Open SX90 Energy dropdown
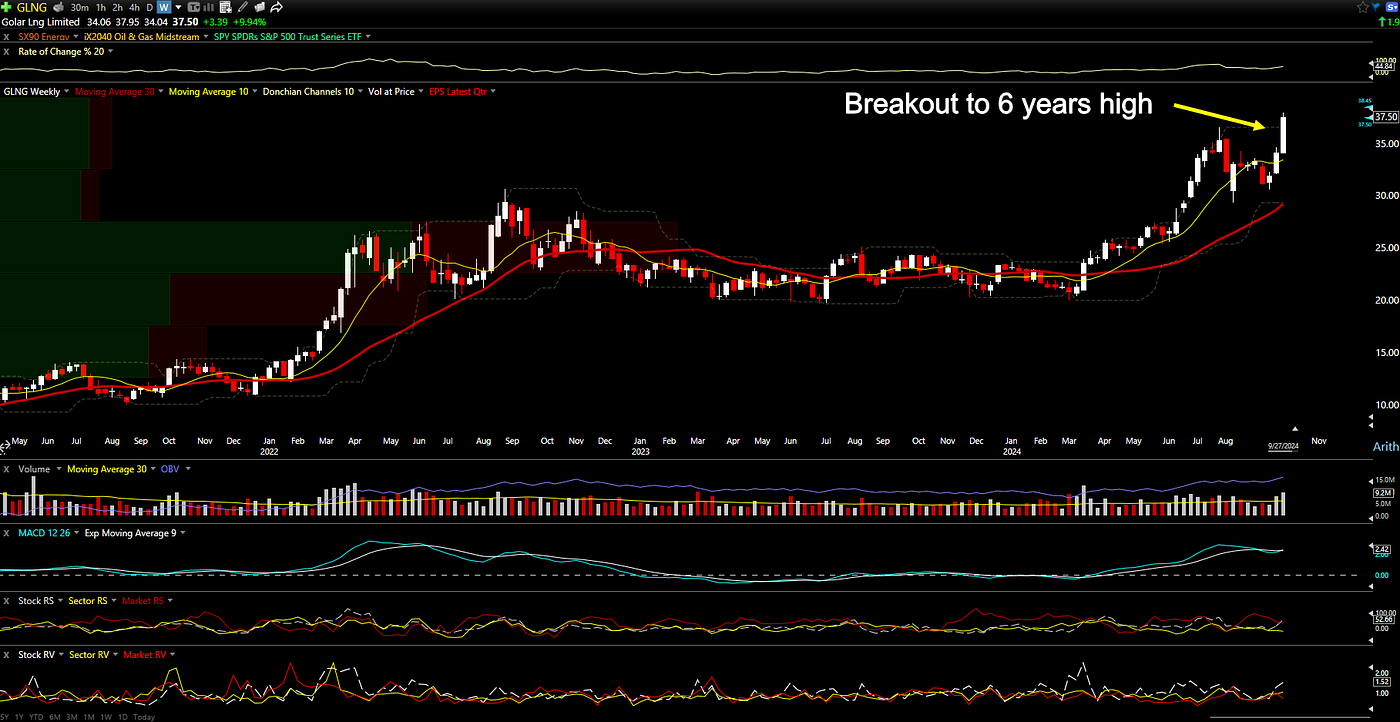The height and width of the screenshot is (722, 1400). [x=75, y=37]
